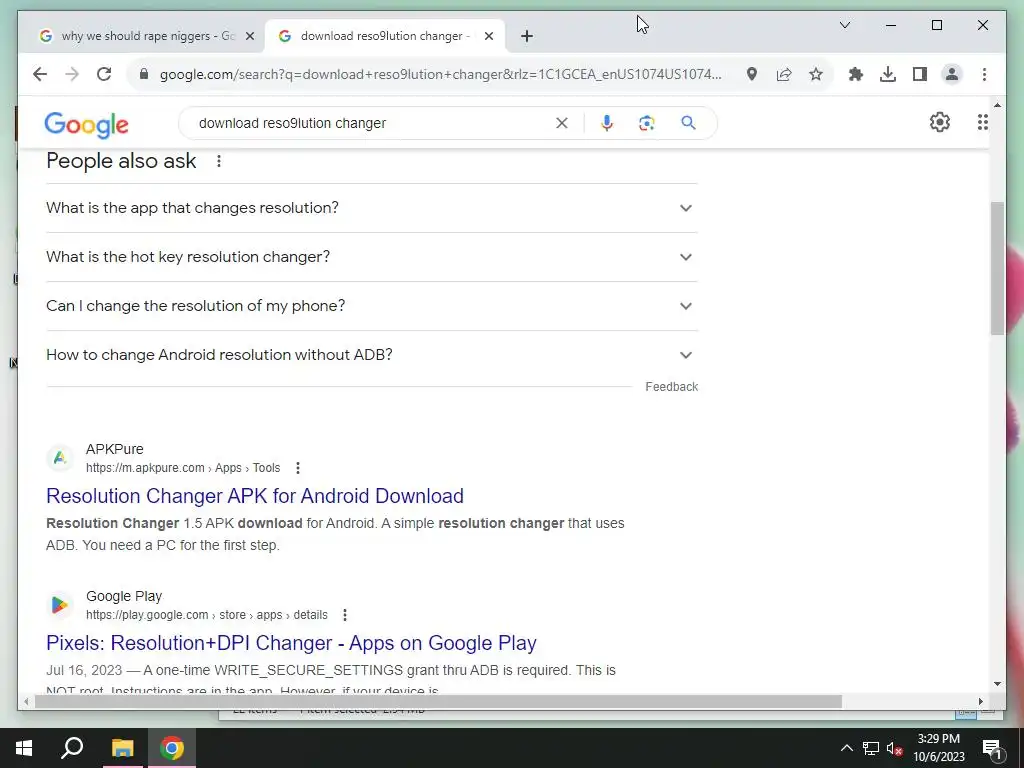Click the scroll up arrow

(x=997, y=104)
